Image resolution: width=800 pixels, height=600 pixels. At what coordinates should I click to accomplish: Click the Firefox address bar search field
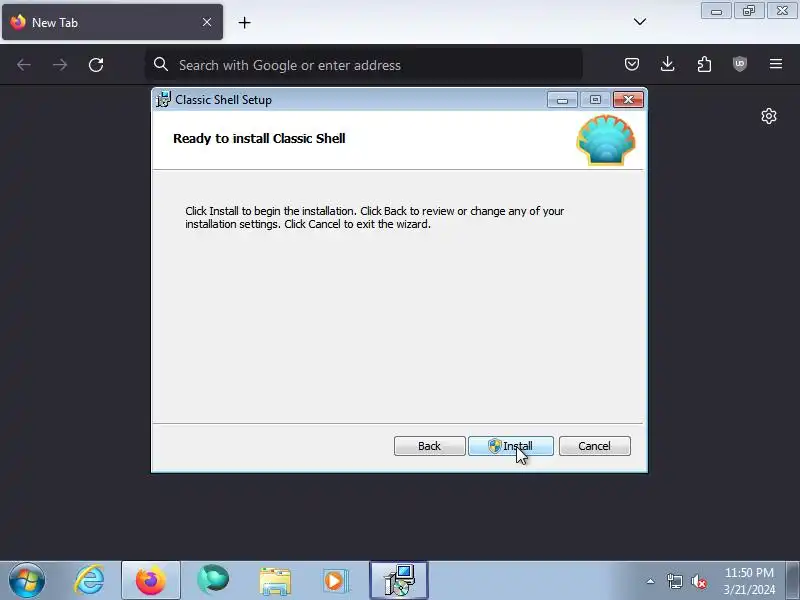(x=363, y=65)
